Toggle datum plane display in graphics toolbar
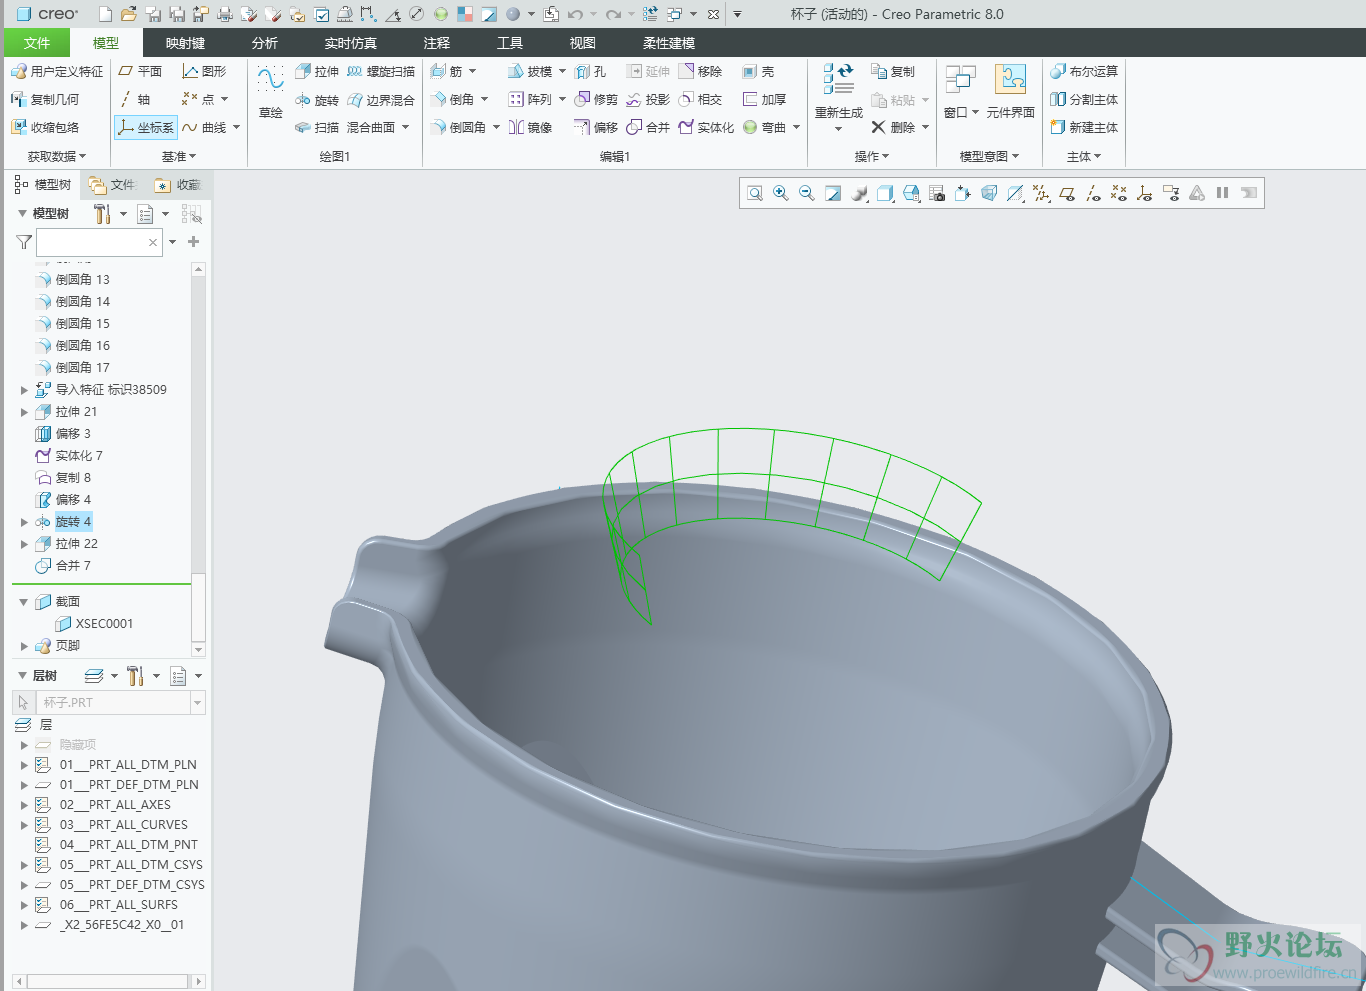The height and width of the screenshot is (991, 1366). coord(1067,193)
